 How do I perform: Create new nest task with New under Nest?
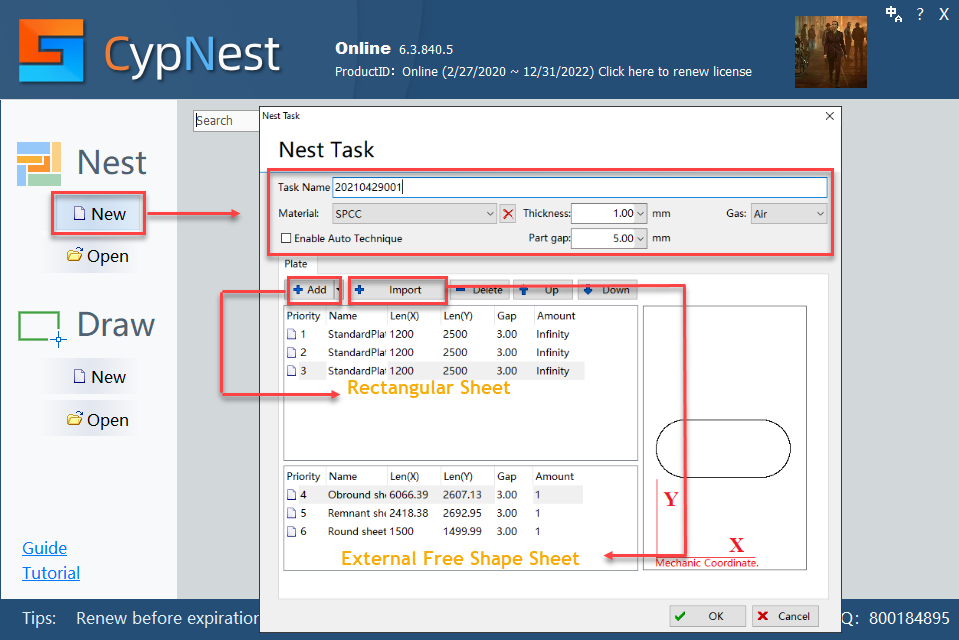[x=99, y=214]
